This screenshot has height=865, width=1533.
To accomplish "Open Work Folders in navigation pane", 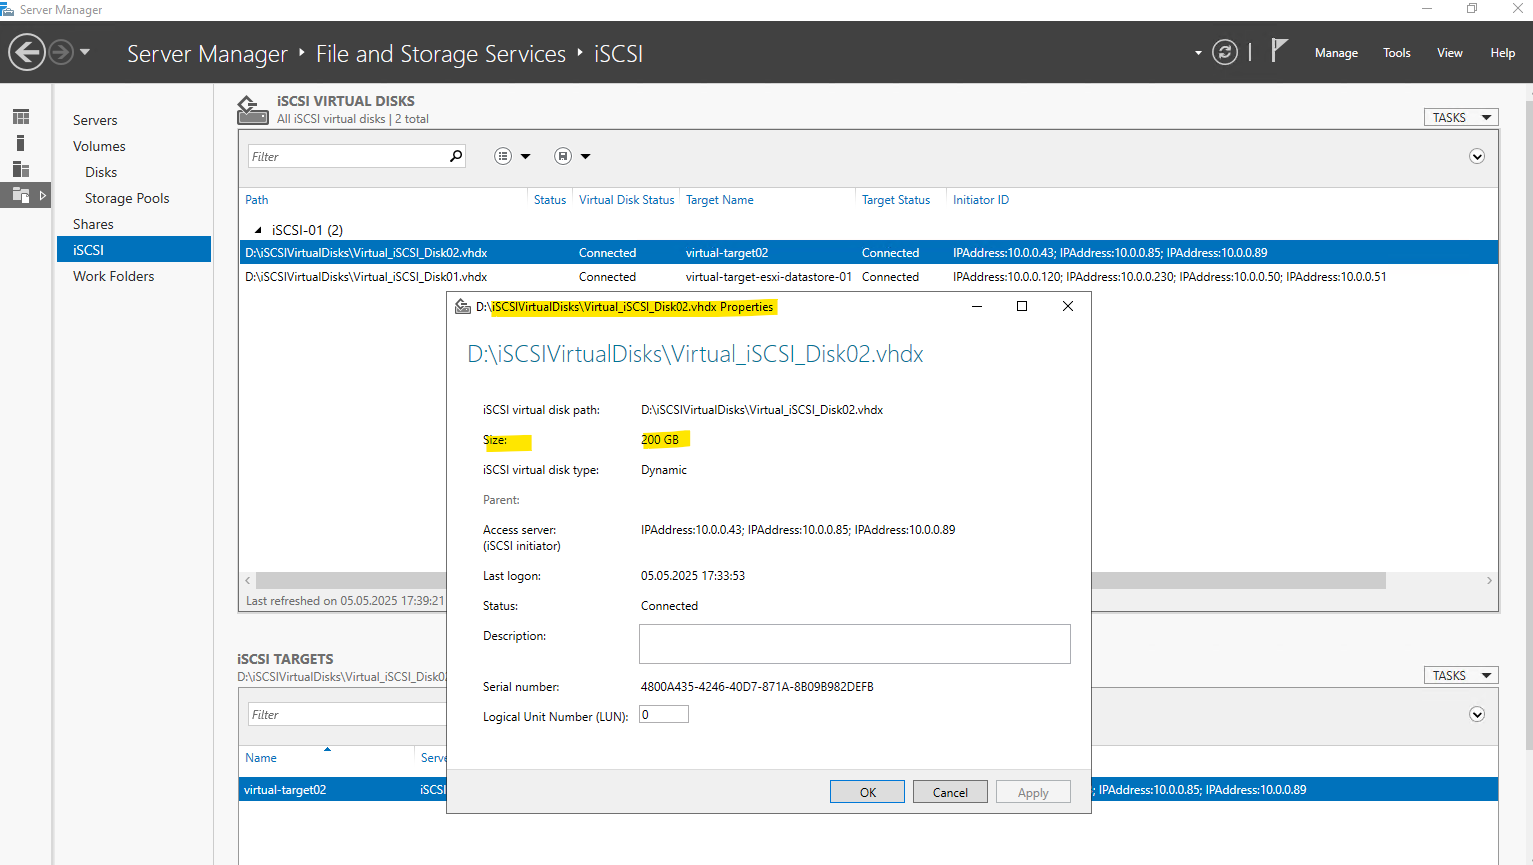I will point(113,276).
